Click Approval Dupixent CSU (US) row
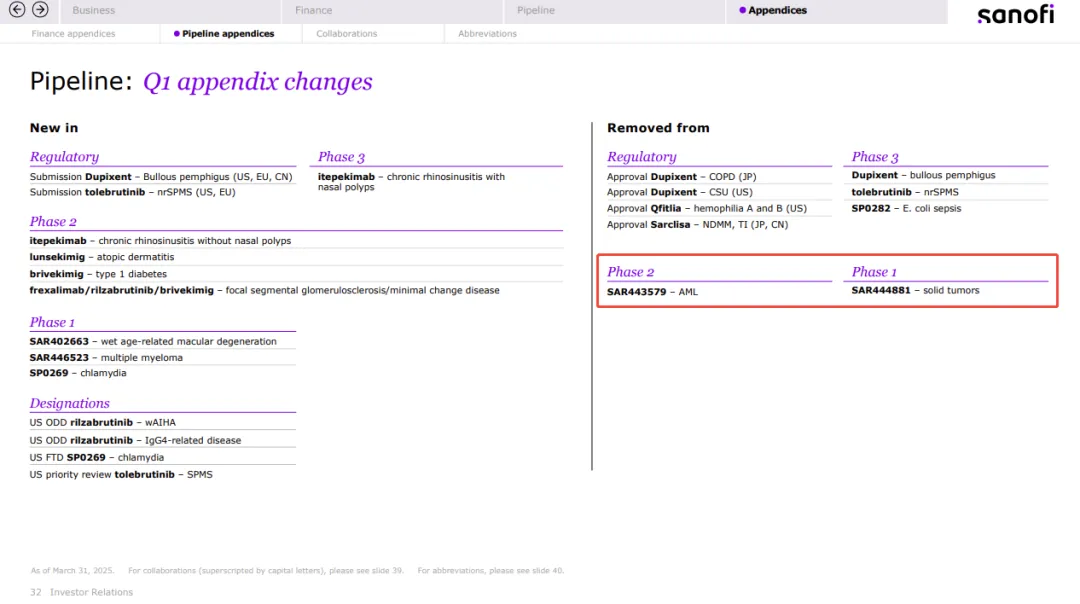 click(680, 192)
